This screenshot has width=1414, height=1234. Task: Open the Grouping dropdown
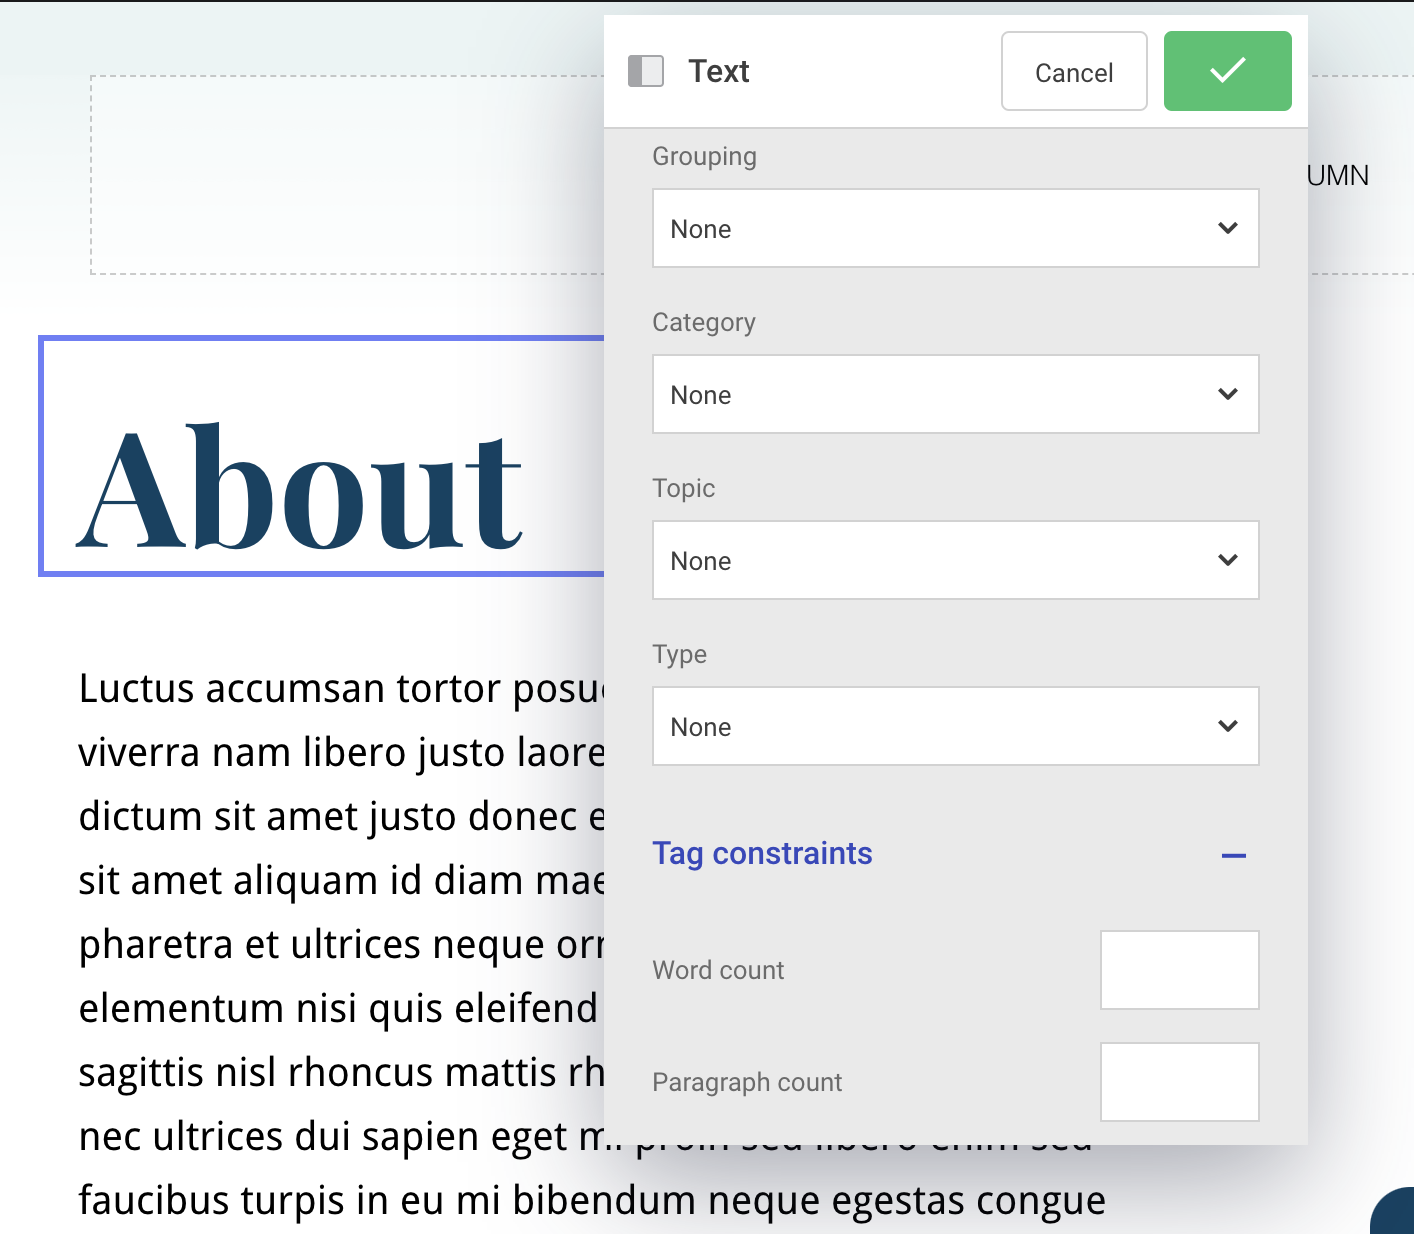(x=955, y=228)
